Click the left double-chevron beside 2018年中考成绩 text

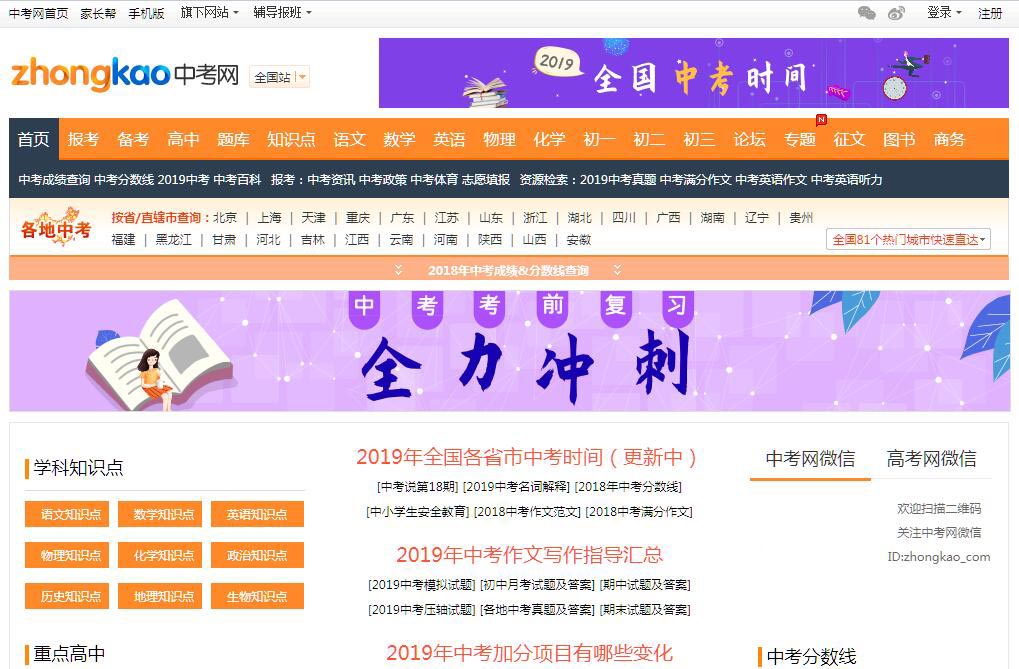(x=398, y=270)
